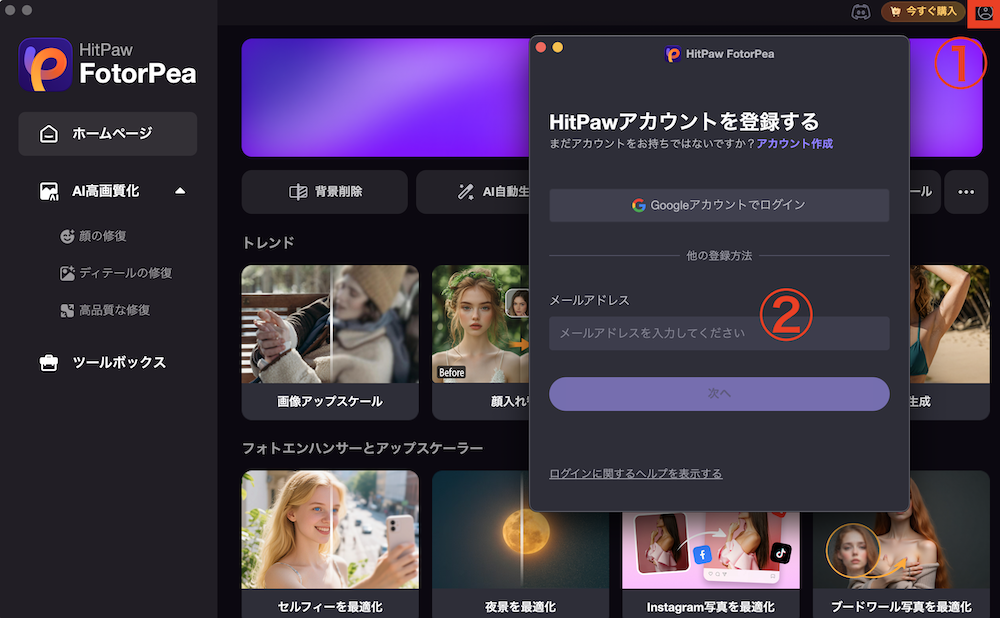Click the アカウント作成 link

pos(795,144)
